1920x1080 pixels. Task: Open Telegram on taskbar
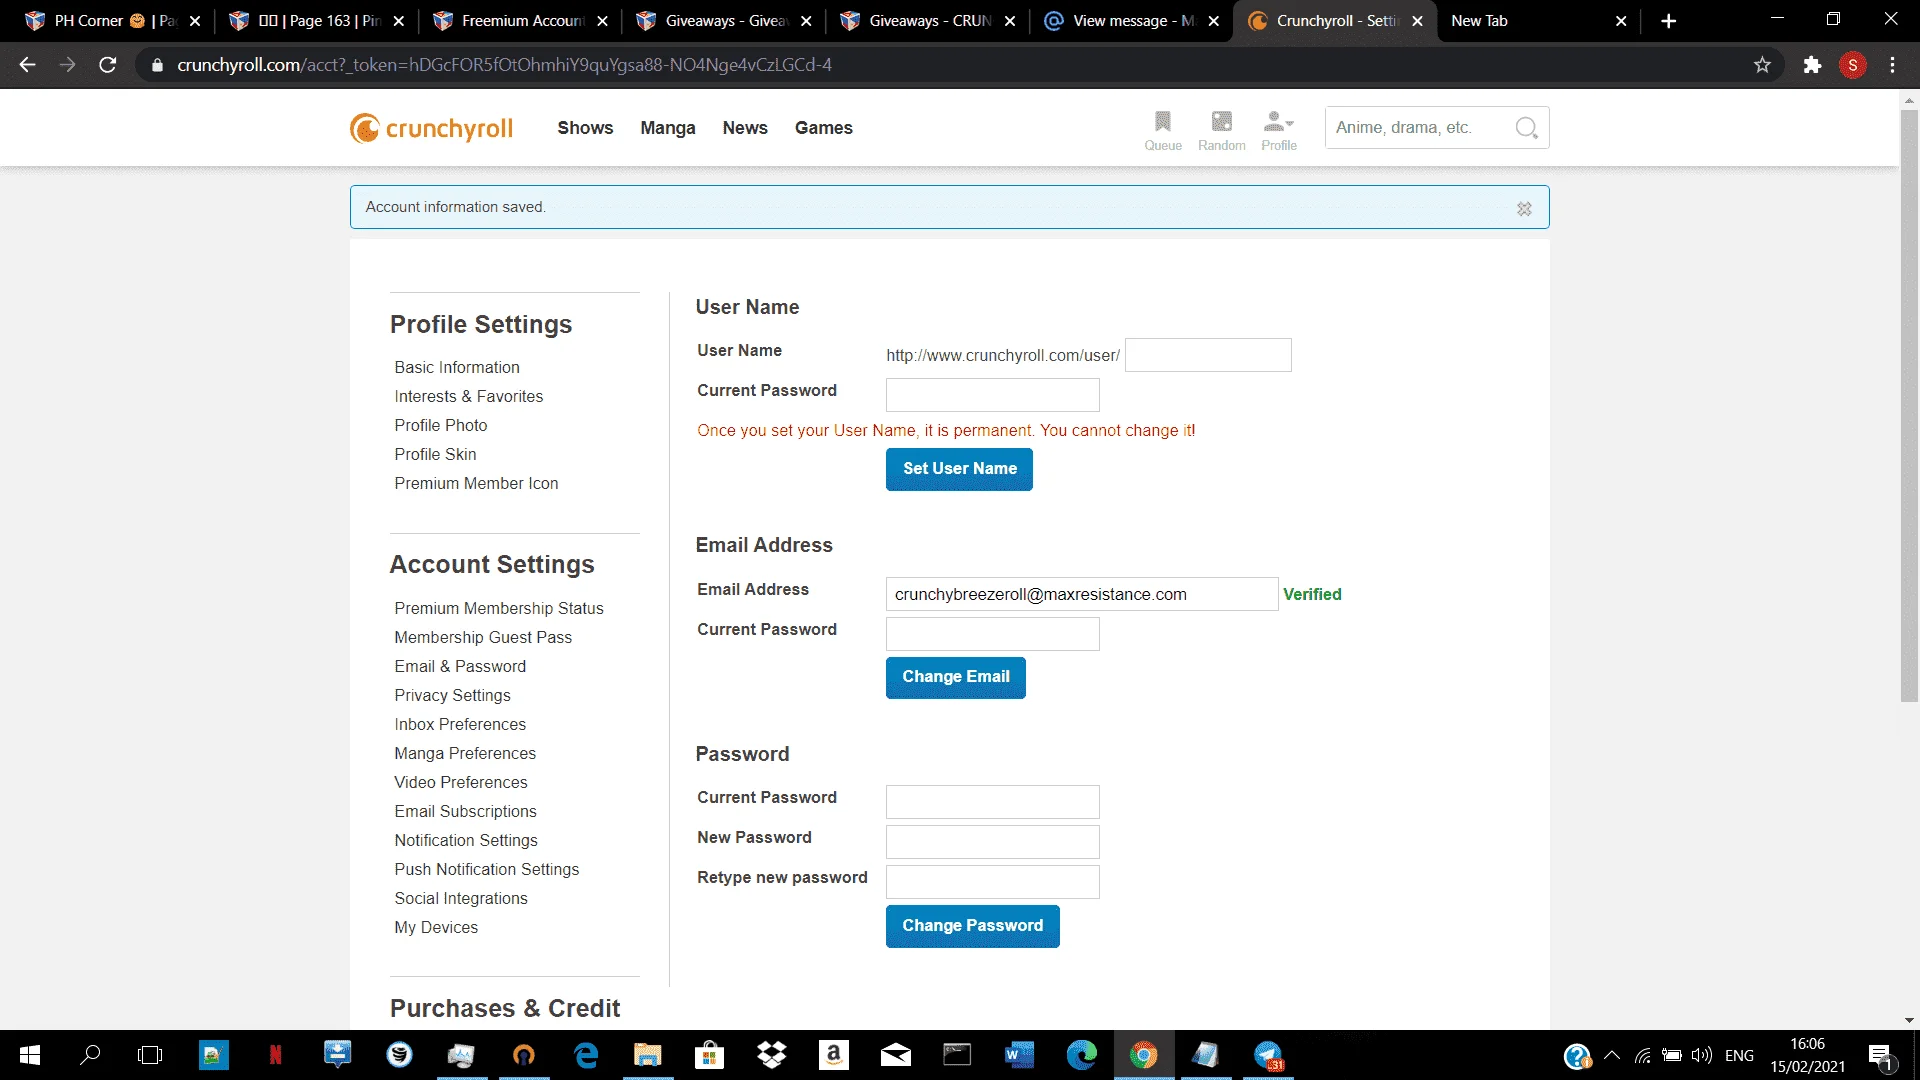[1268, 1055]
